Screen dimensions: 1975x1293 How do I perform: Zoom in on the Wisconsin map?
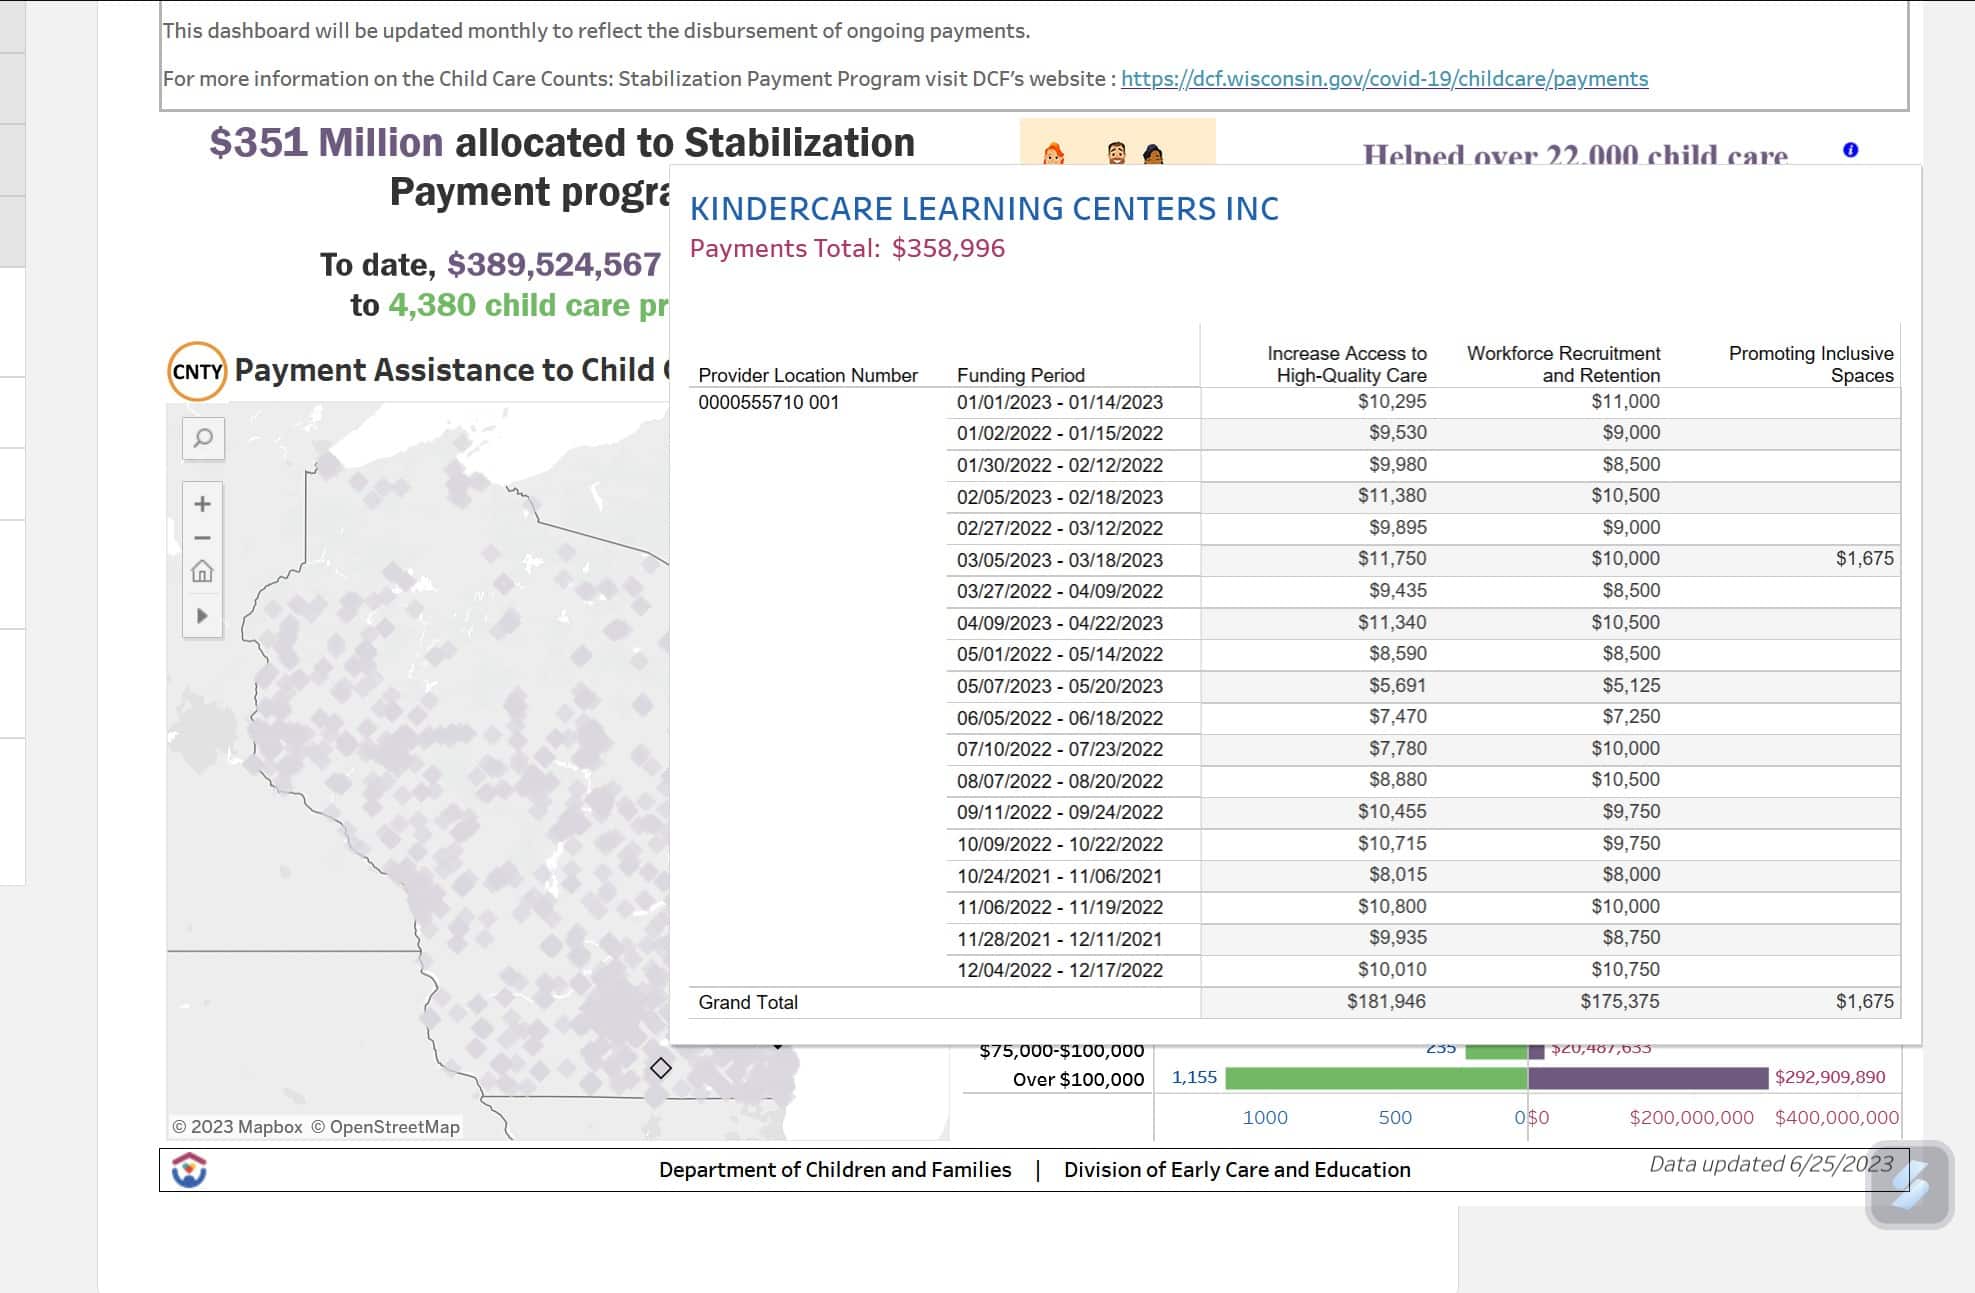(x=202, y=504)
